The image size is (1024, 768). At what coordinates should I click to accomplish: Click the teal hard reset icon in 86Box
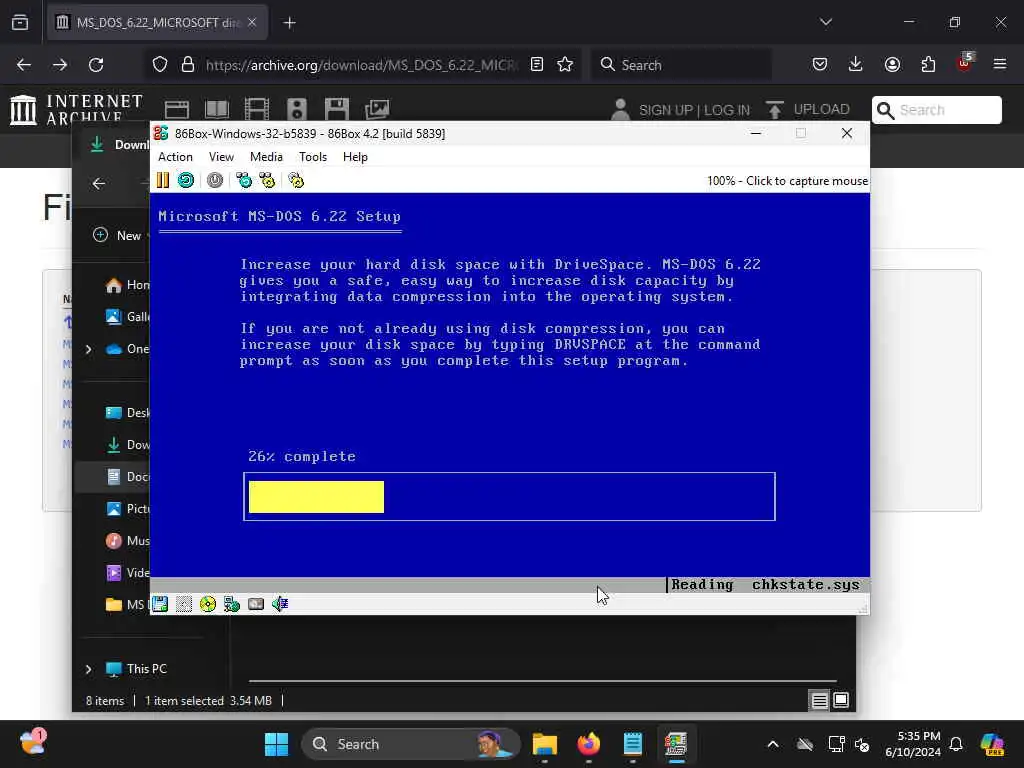186,180
